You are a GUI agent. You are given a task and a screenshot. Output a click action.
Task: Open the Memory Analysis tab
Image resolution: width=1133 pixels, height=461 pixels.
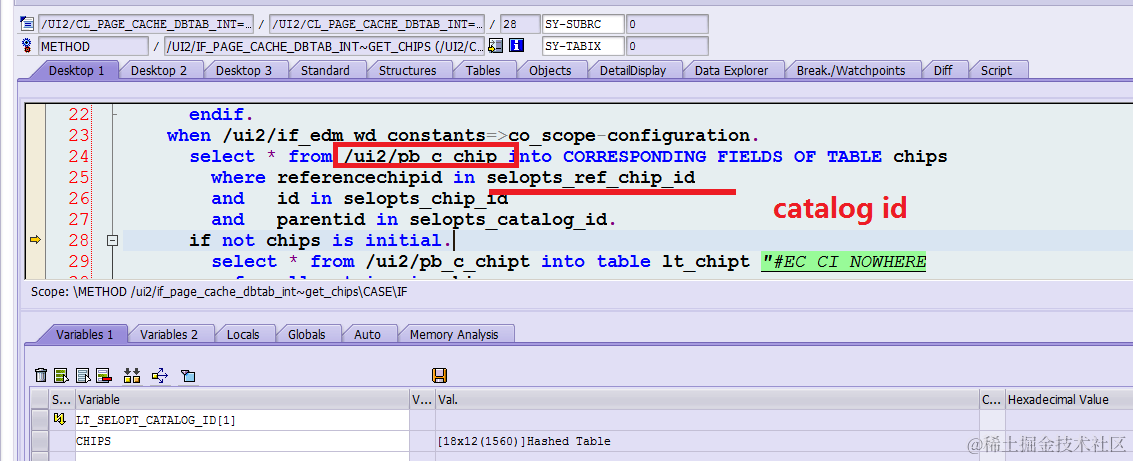pos(454,335)
